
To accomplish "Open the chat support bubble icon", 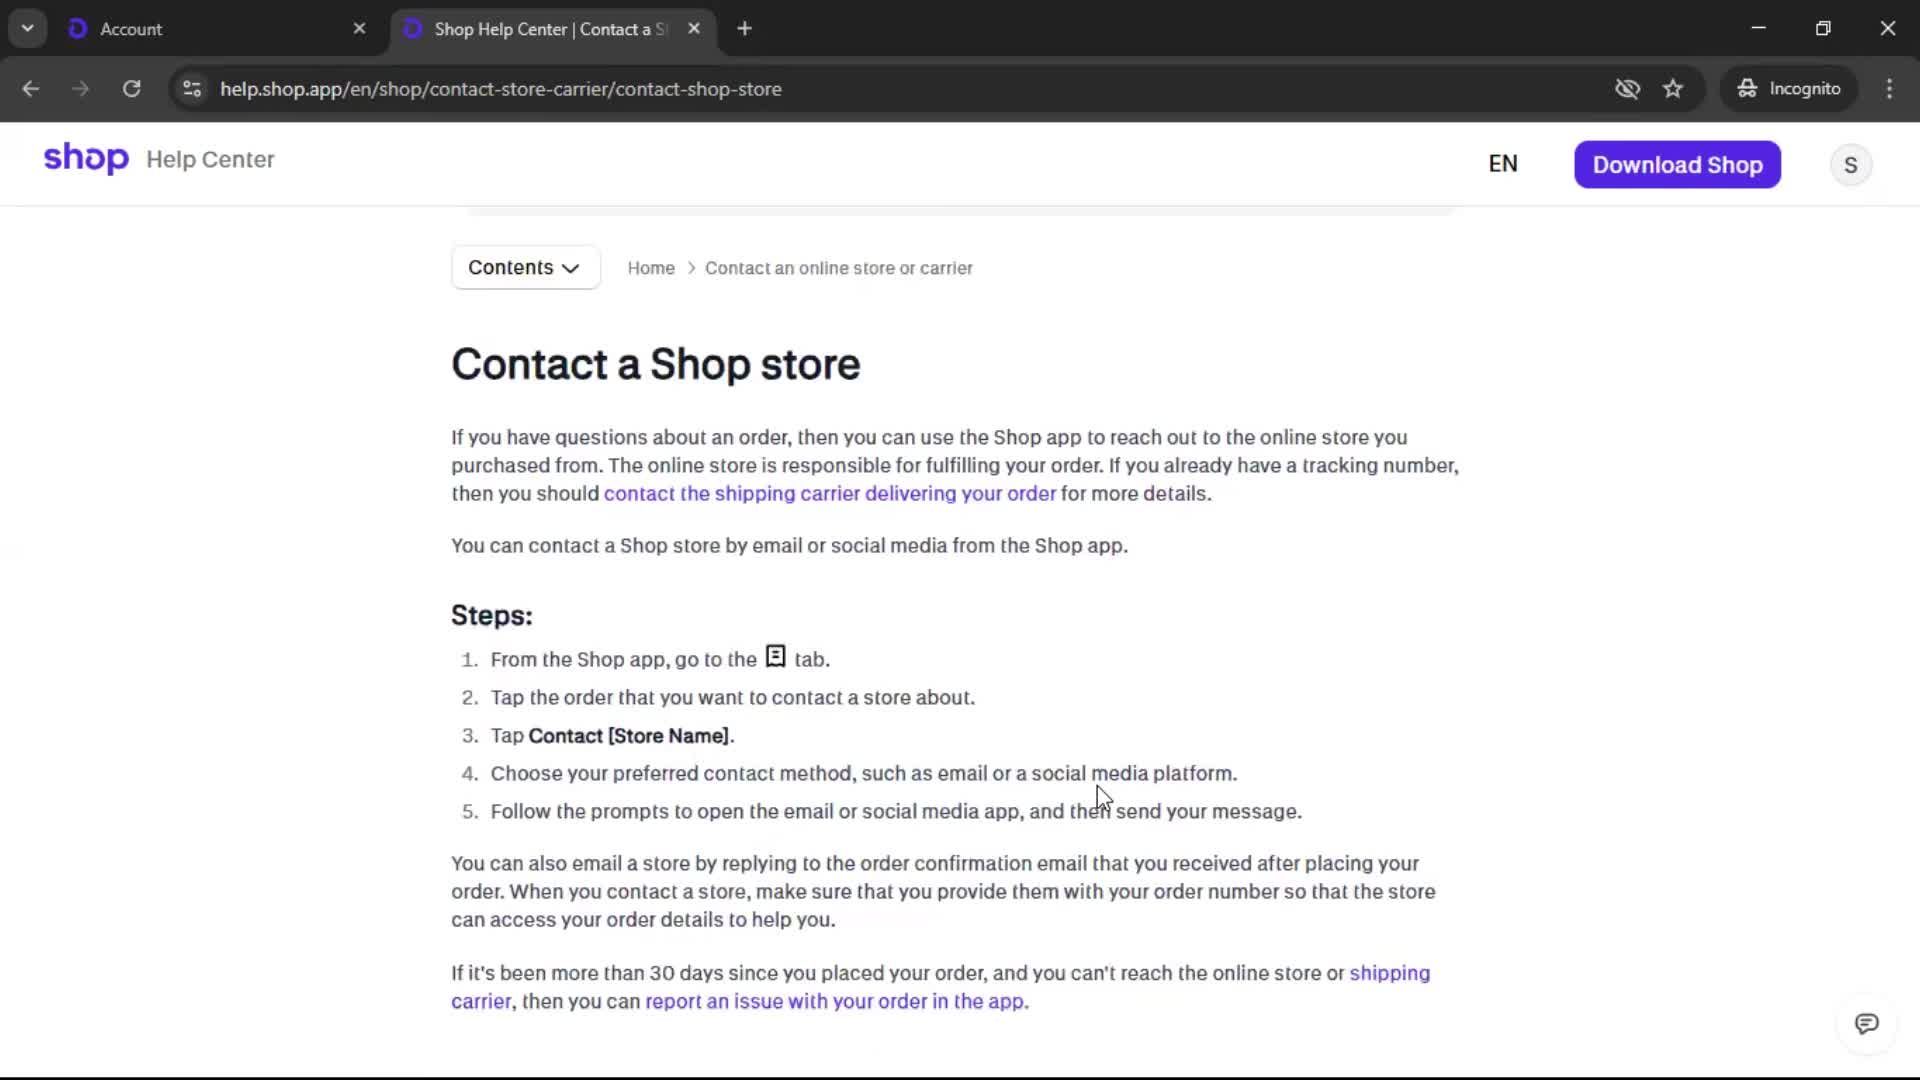I will tap(1866, 1023).
